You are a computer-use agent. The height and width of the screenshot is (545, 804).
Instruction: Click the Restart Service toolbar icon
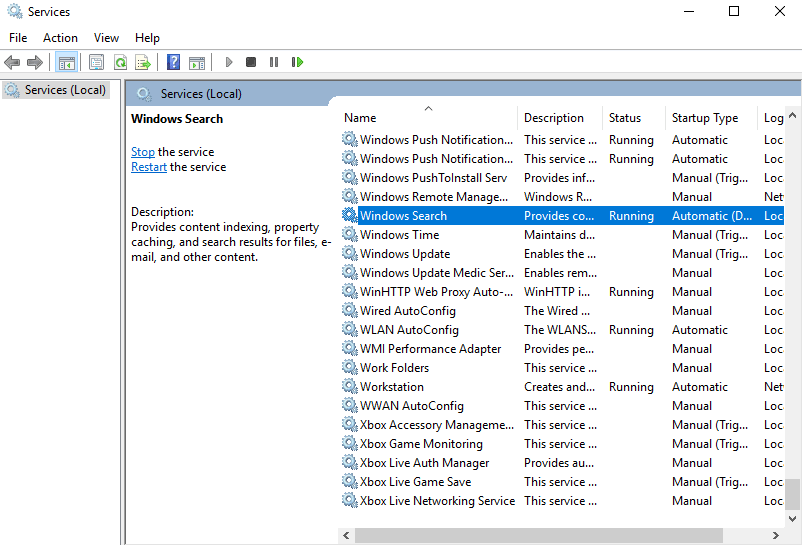[297, 63]
